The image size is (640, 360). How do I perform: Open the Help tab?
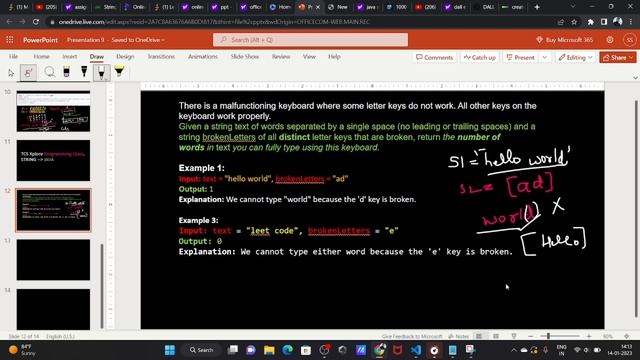pos(334,56)
